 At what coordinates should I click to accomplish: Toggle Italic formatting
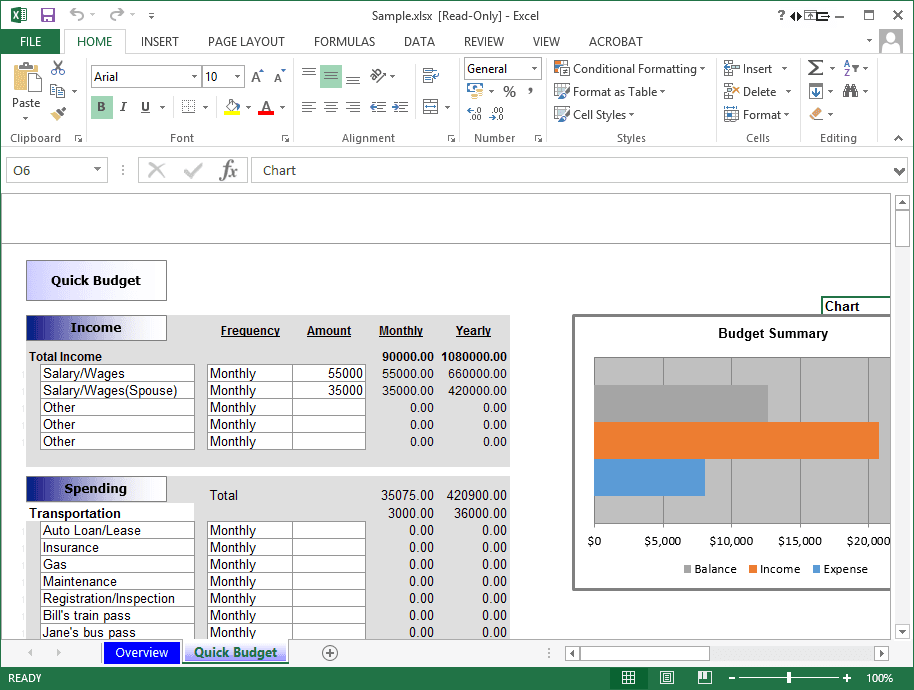click(123, 107)
